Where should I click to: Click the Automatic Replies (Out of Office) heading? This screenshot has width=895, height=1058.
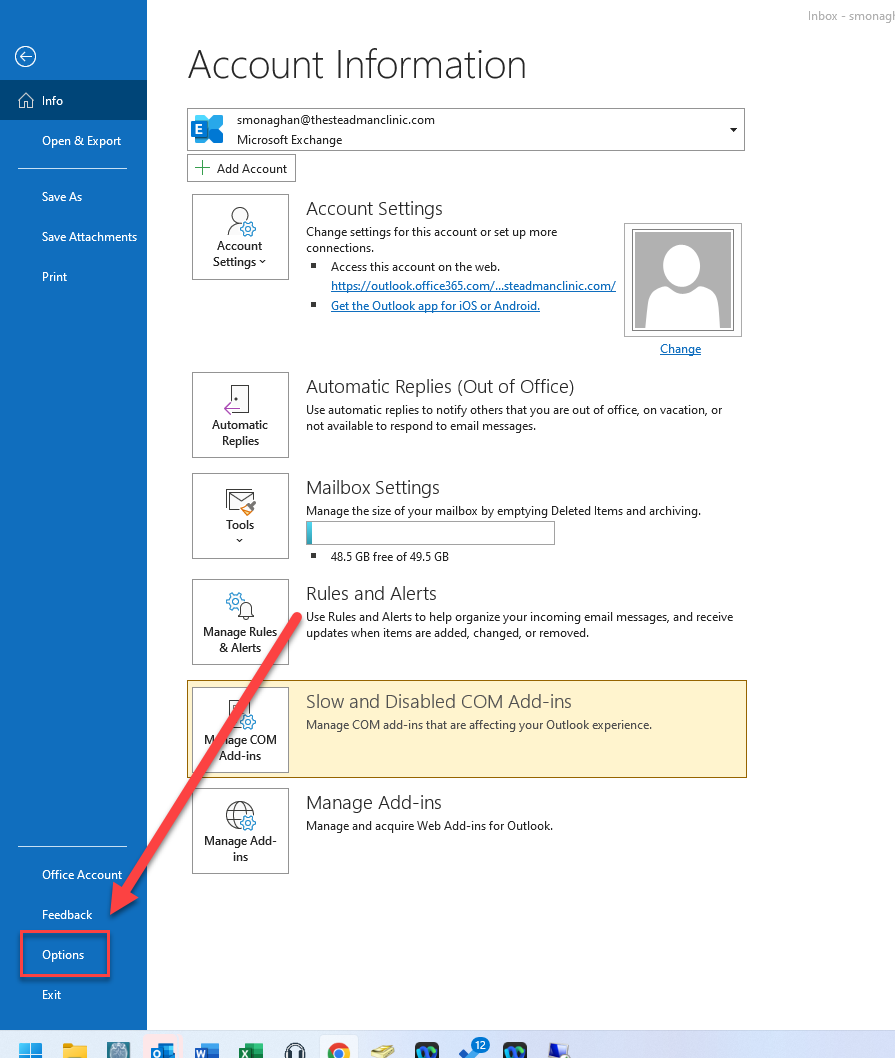[440, 387]
